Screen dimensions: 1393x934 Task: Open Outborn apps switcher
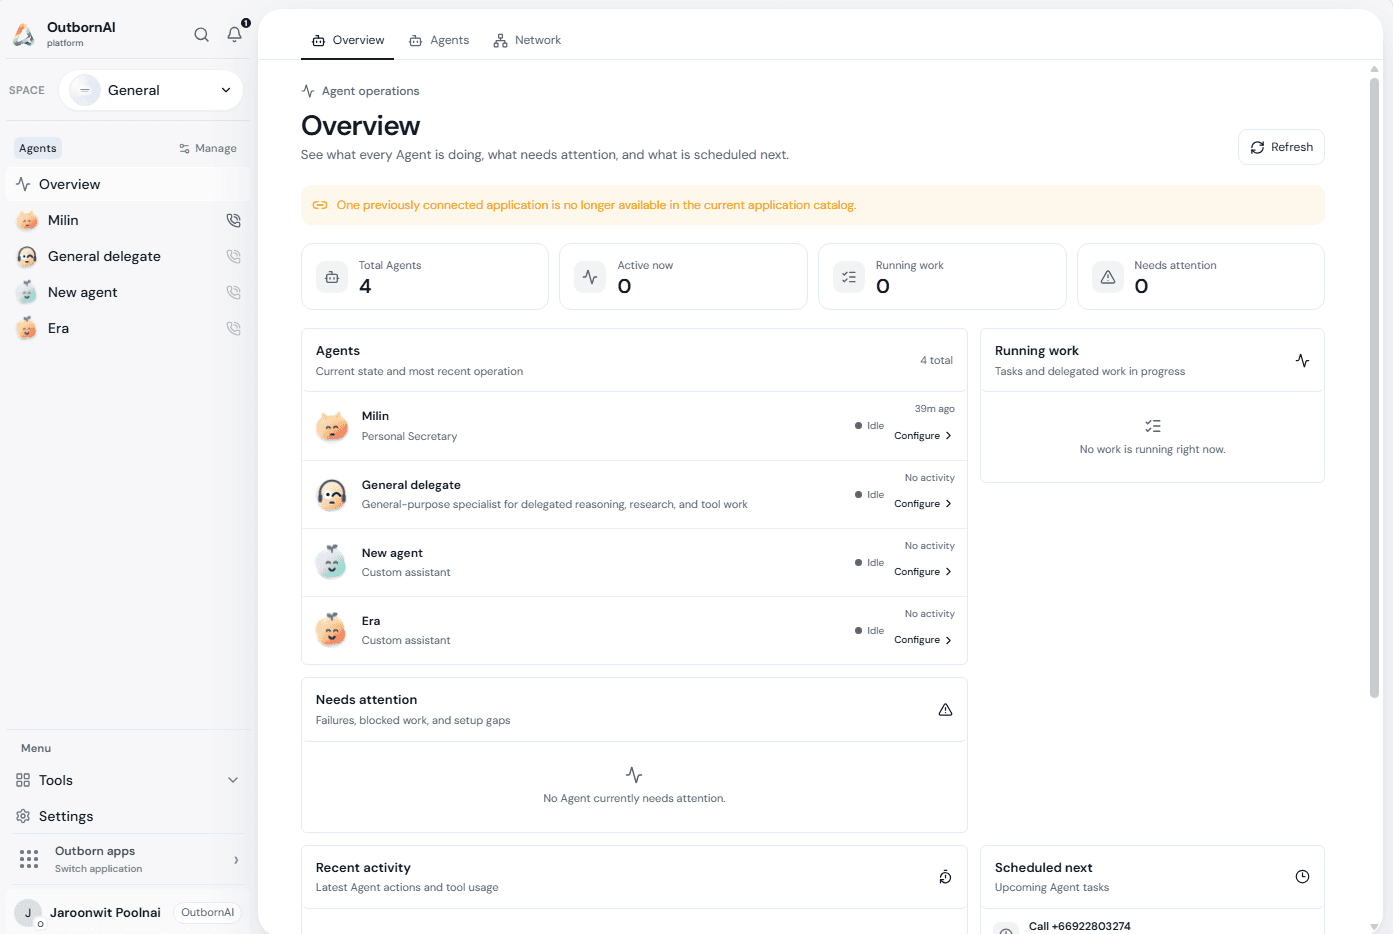tap(128, 860)
